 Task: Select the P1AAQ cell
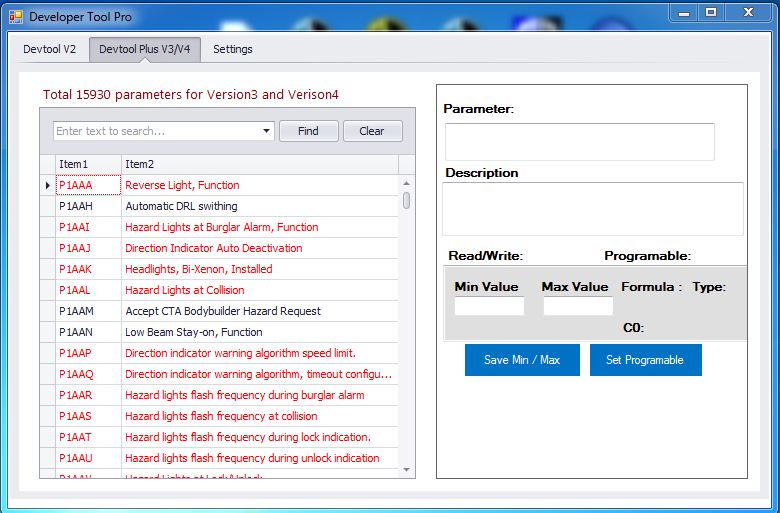[88, 374]
